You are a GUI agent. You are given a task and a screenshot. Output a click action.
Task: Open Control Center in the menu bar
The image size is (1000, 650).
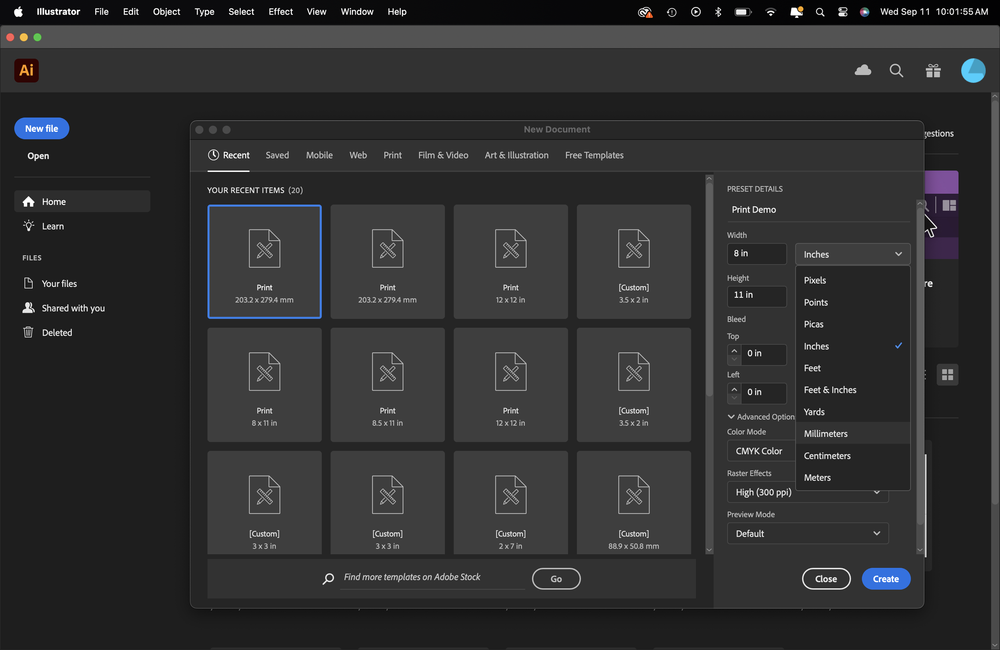point(842,12)
